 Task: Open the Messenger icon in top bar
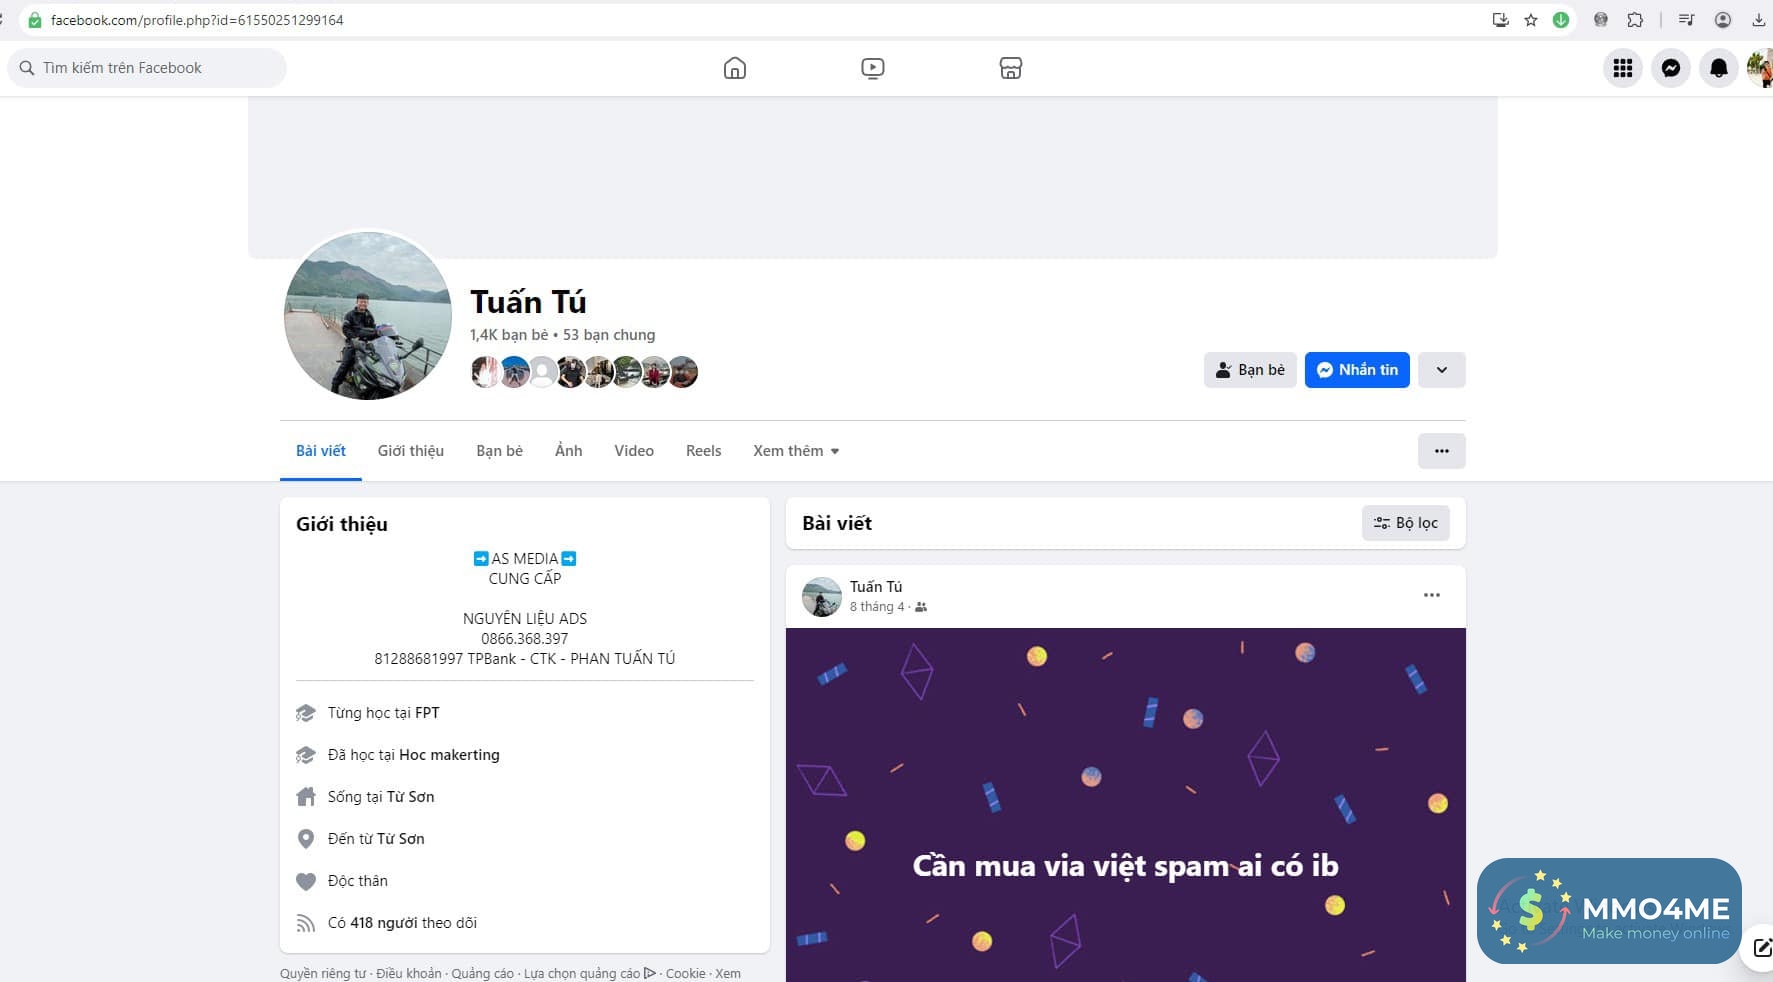(x=1671, y=68)
